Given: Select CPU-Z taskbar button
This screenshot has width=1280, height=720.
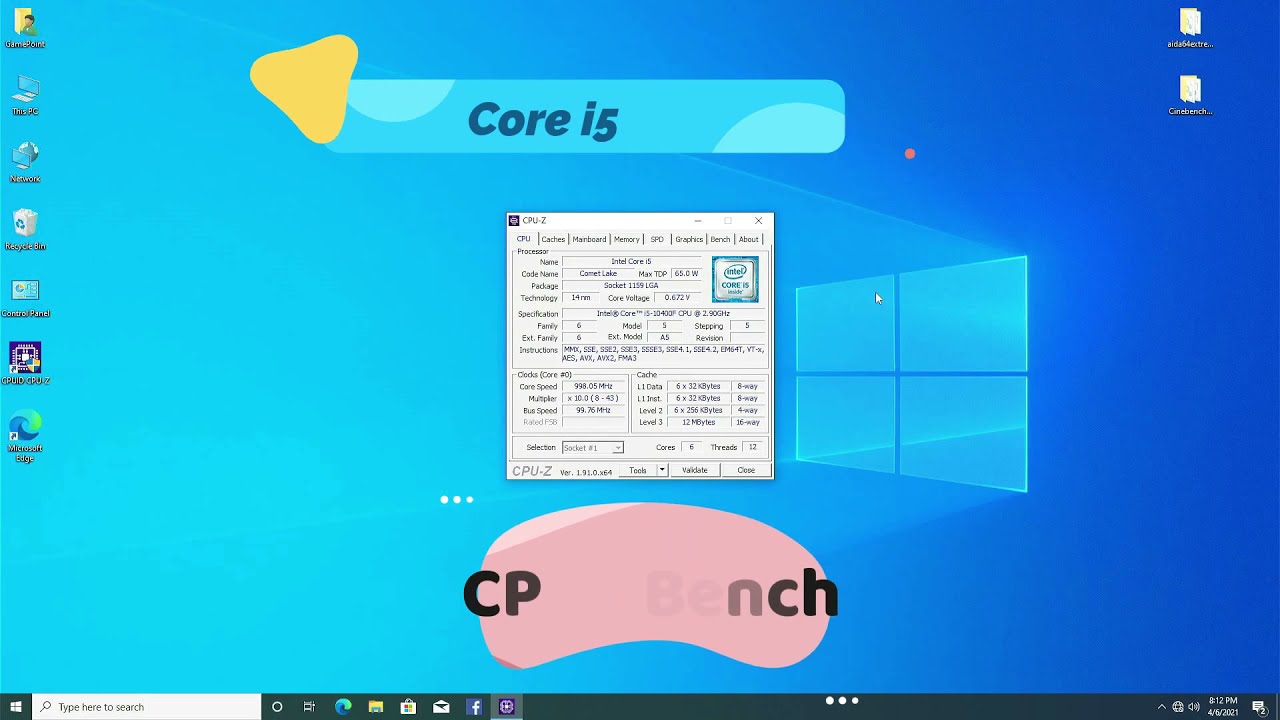Looking at the screenshot, I should 506,707.
